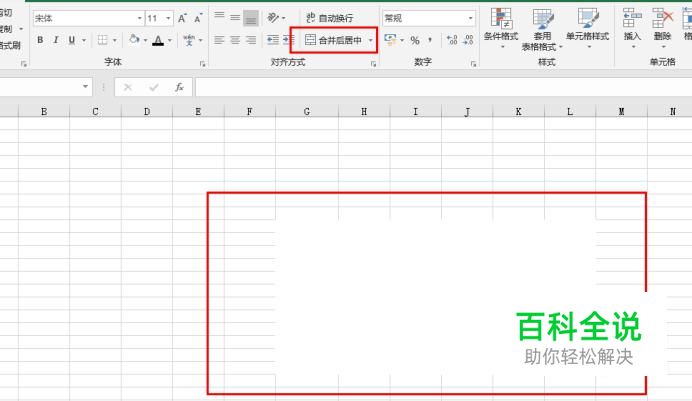Select column D header
Screen dimensions: 692x401
(x=147, y=112)
